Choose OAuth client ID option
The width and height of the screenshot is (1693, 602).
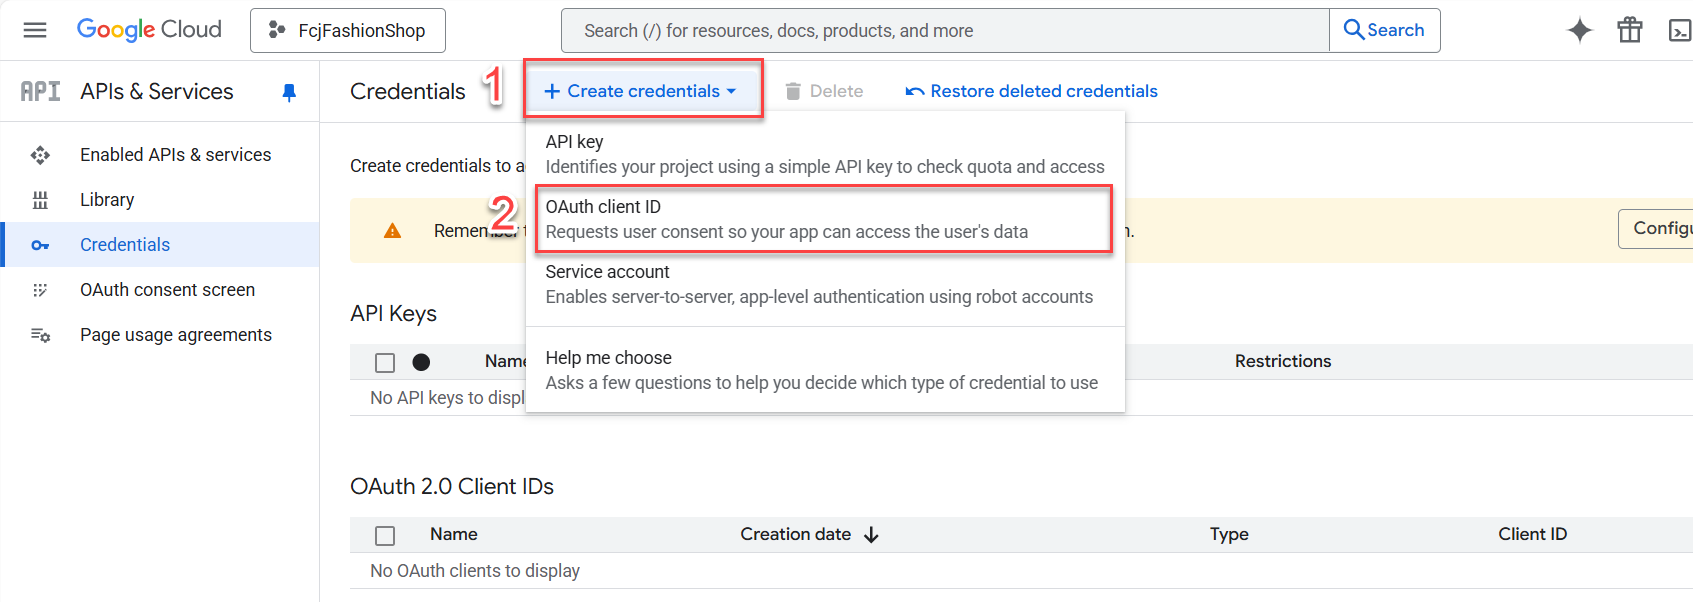coord(825,219)
